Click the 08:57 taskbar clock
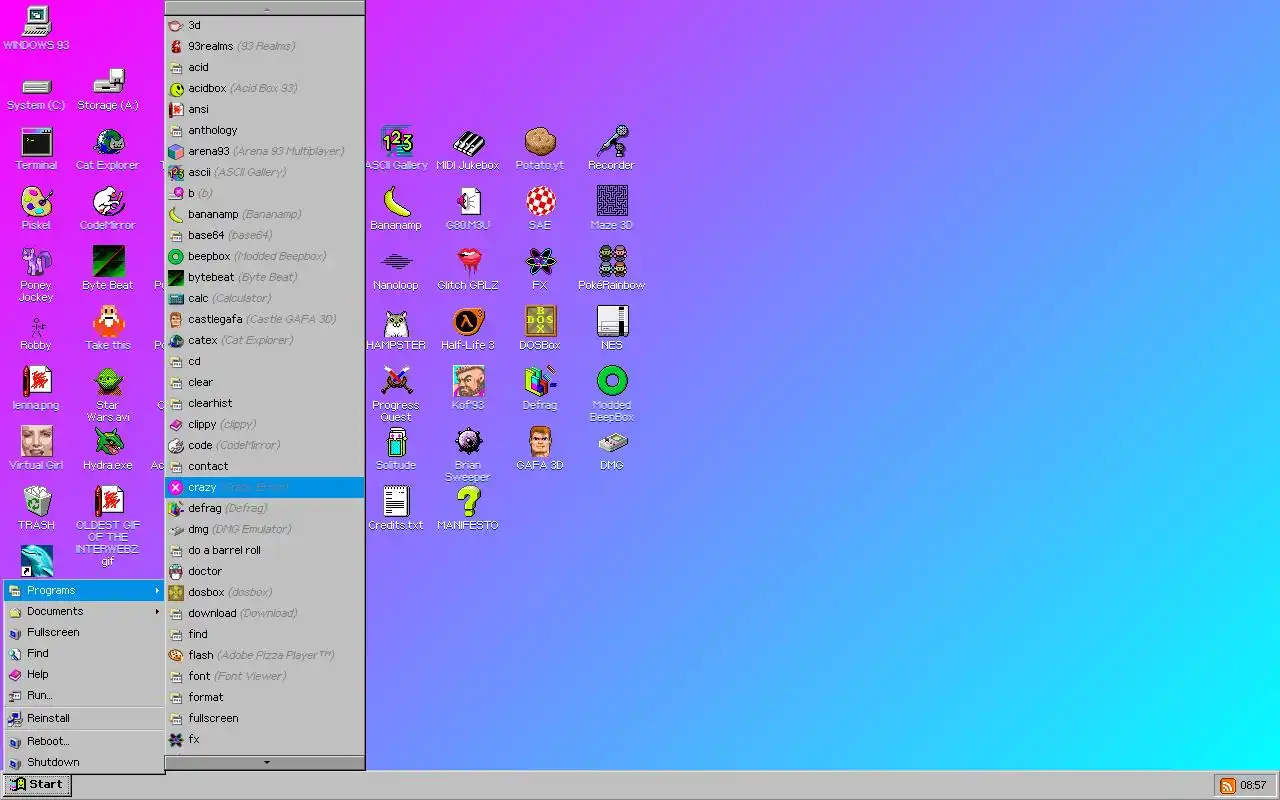 pos(1253,786)
